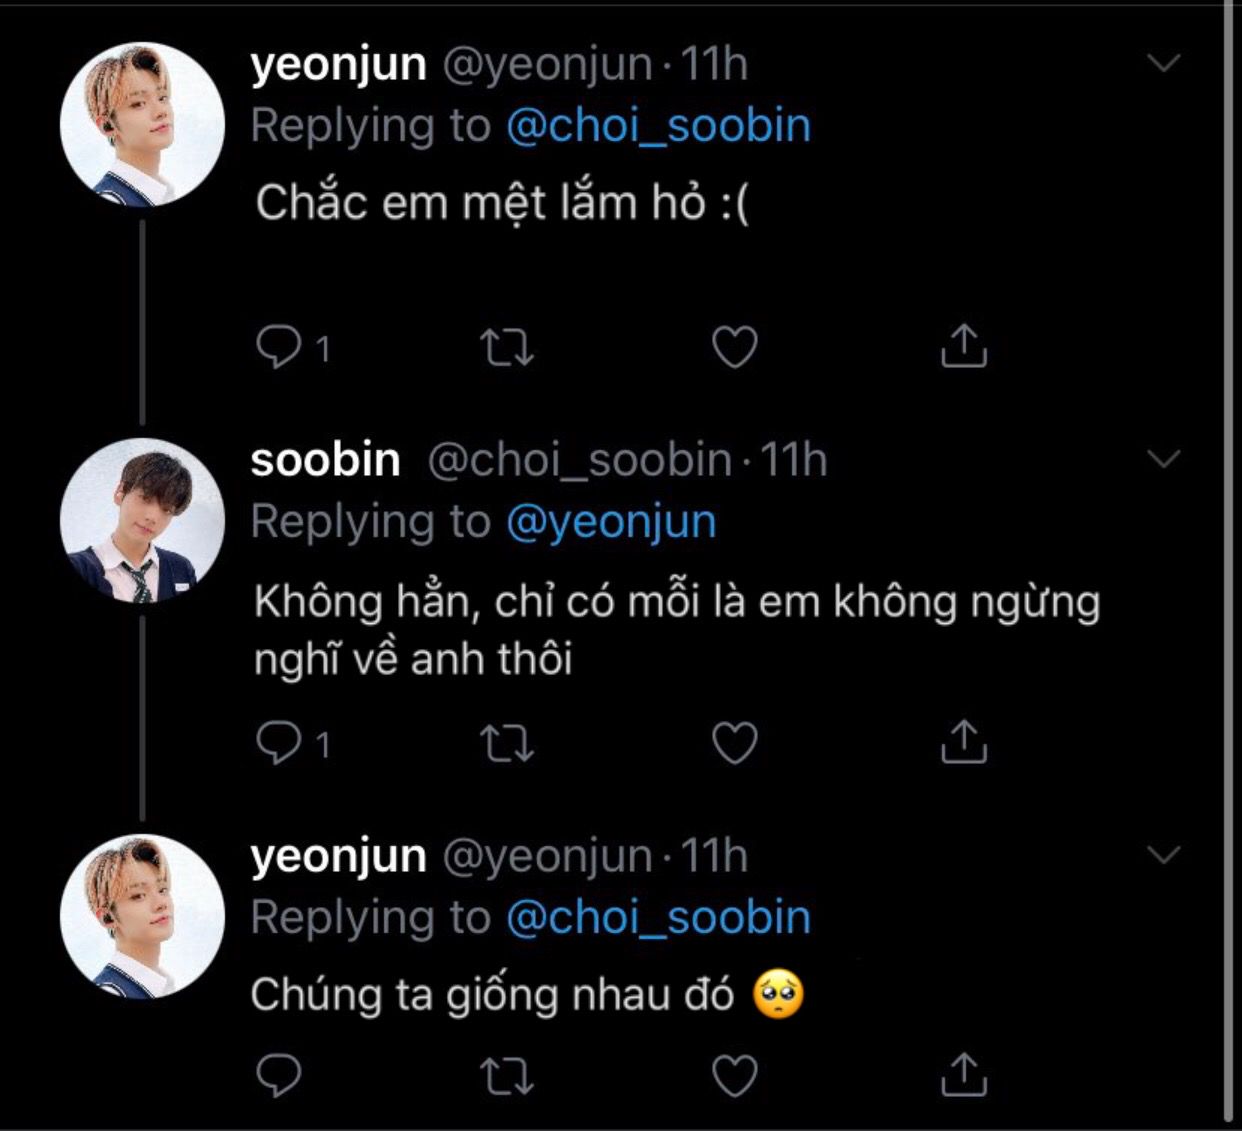The height and width of the screenshot is (1131, 1242).
Task: Open soobin's profile avatar
Action: pyautogui.click(x=142, y=520)
